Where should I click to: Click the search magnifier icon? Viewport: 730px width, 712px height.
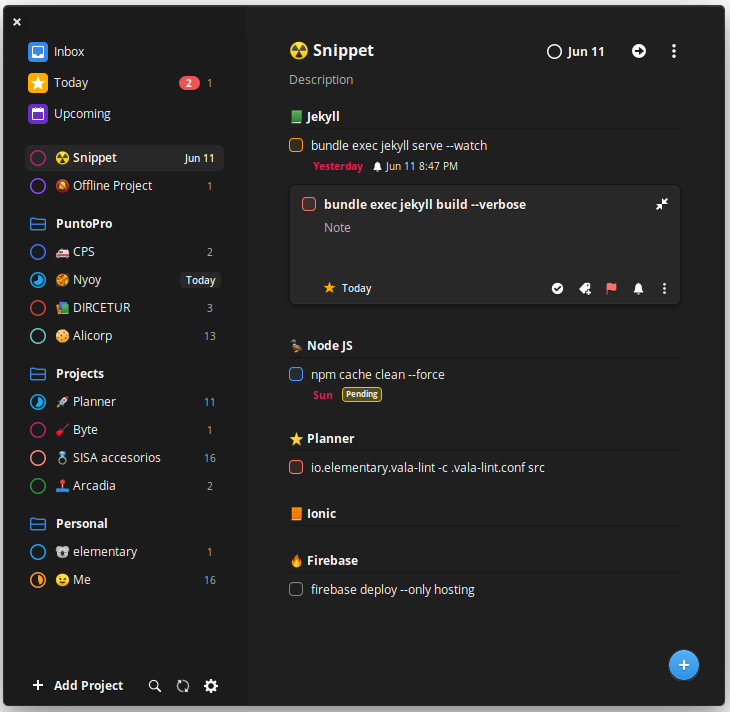point(155,686)
